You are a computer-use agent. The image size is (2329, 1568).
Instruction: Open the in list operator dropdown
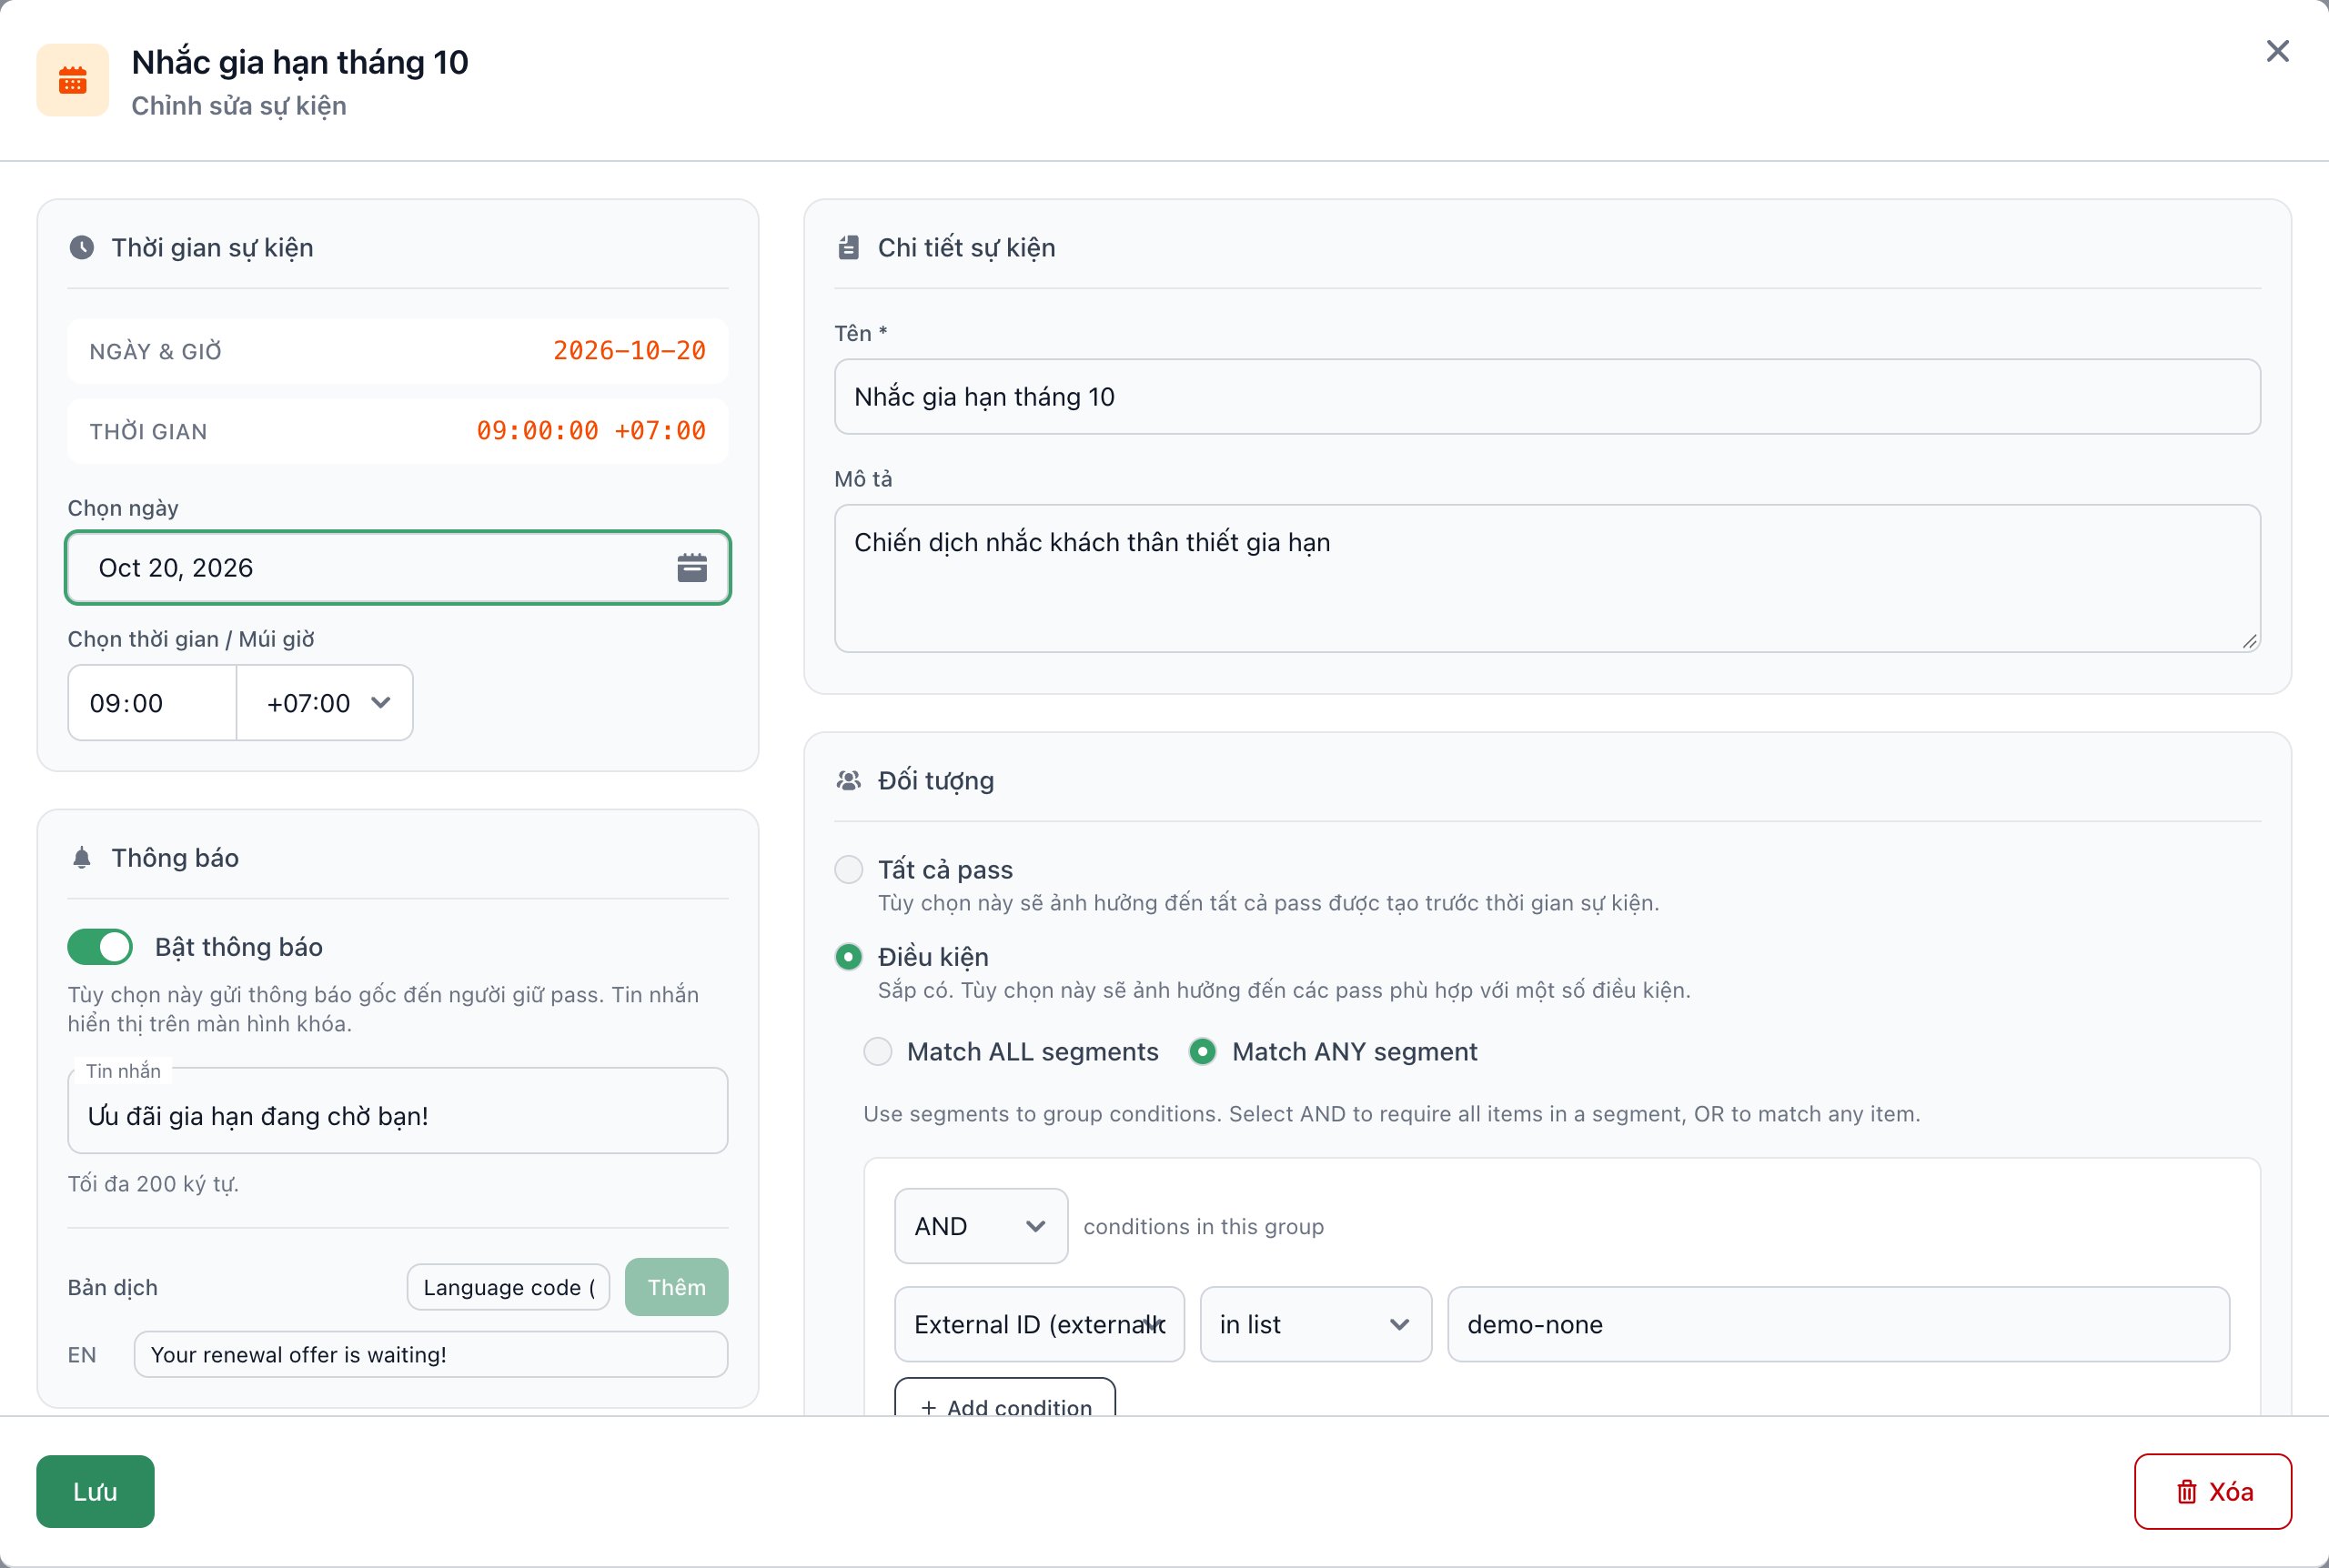[x=1316, y=1325]
